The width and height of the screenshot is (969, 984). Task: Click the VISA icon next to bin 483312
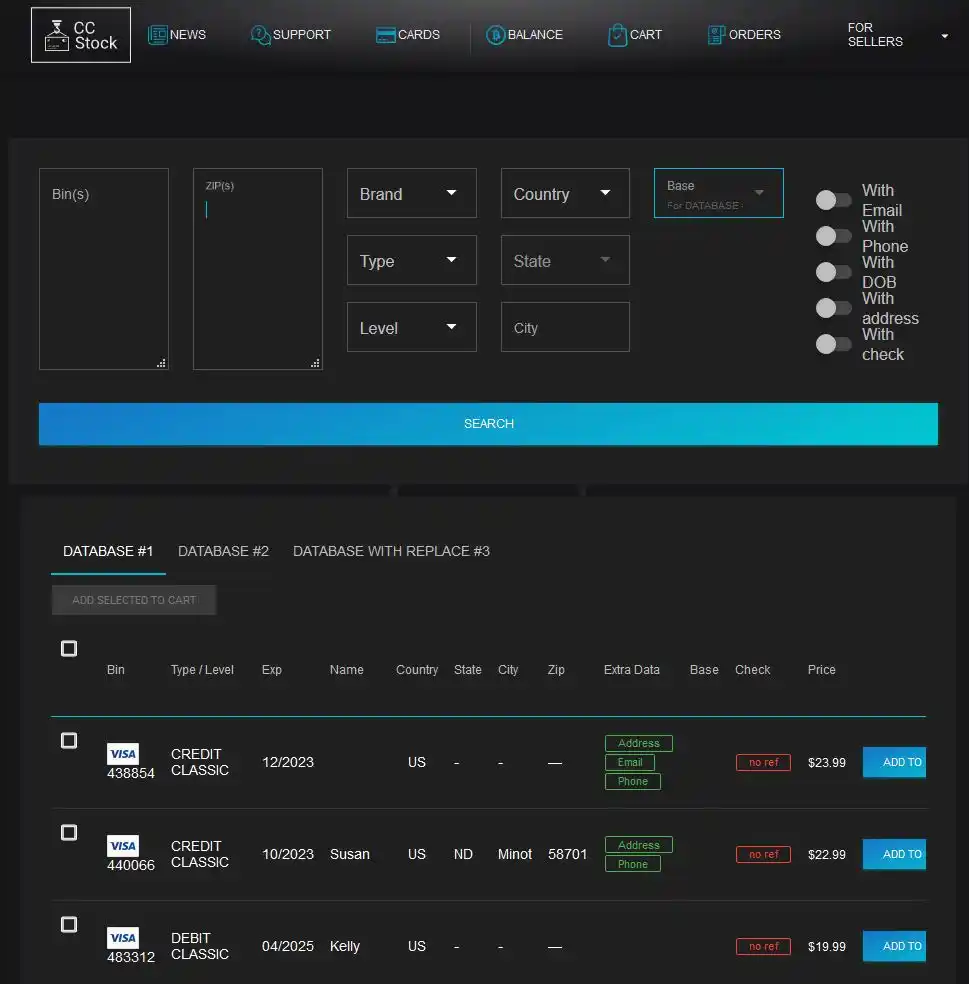point(123,938)
